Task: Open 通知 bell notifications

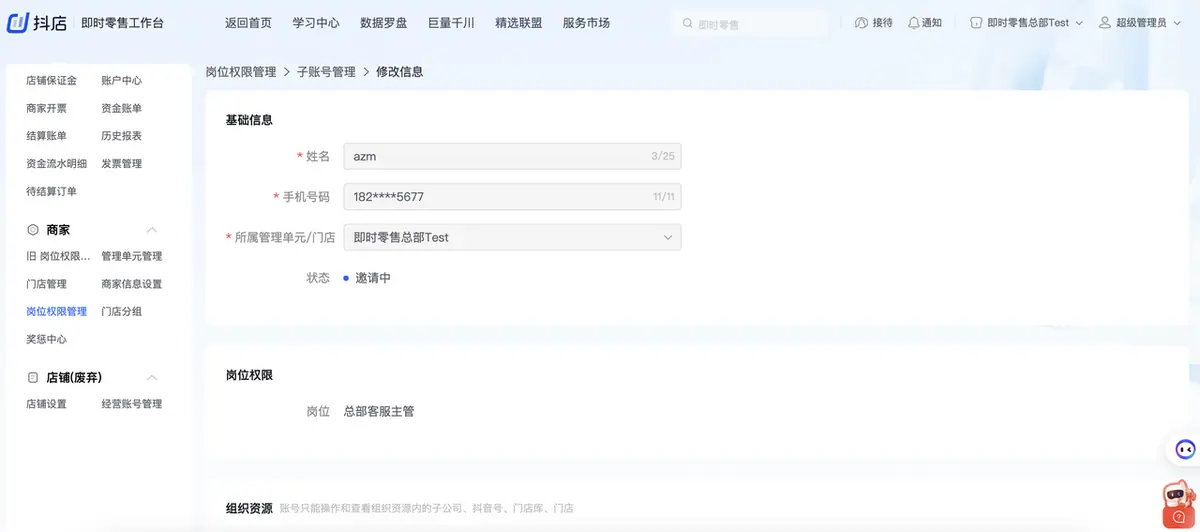Action: pos(913,23)
